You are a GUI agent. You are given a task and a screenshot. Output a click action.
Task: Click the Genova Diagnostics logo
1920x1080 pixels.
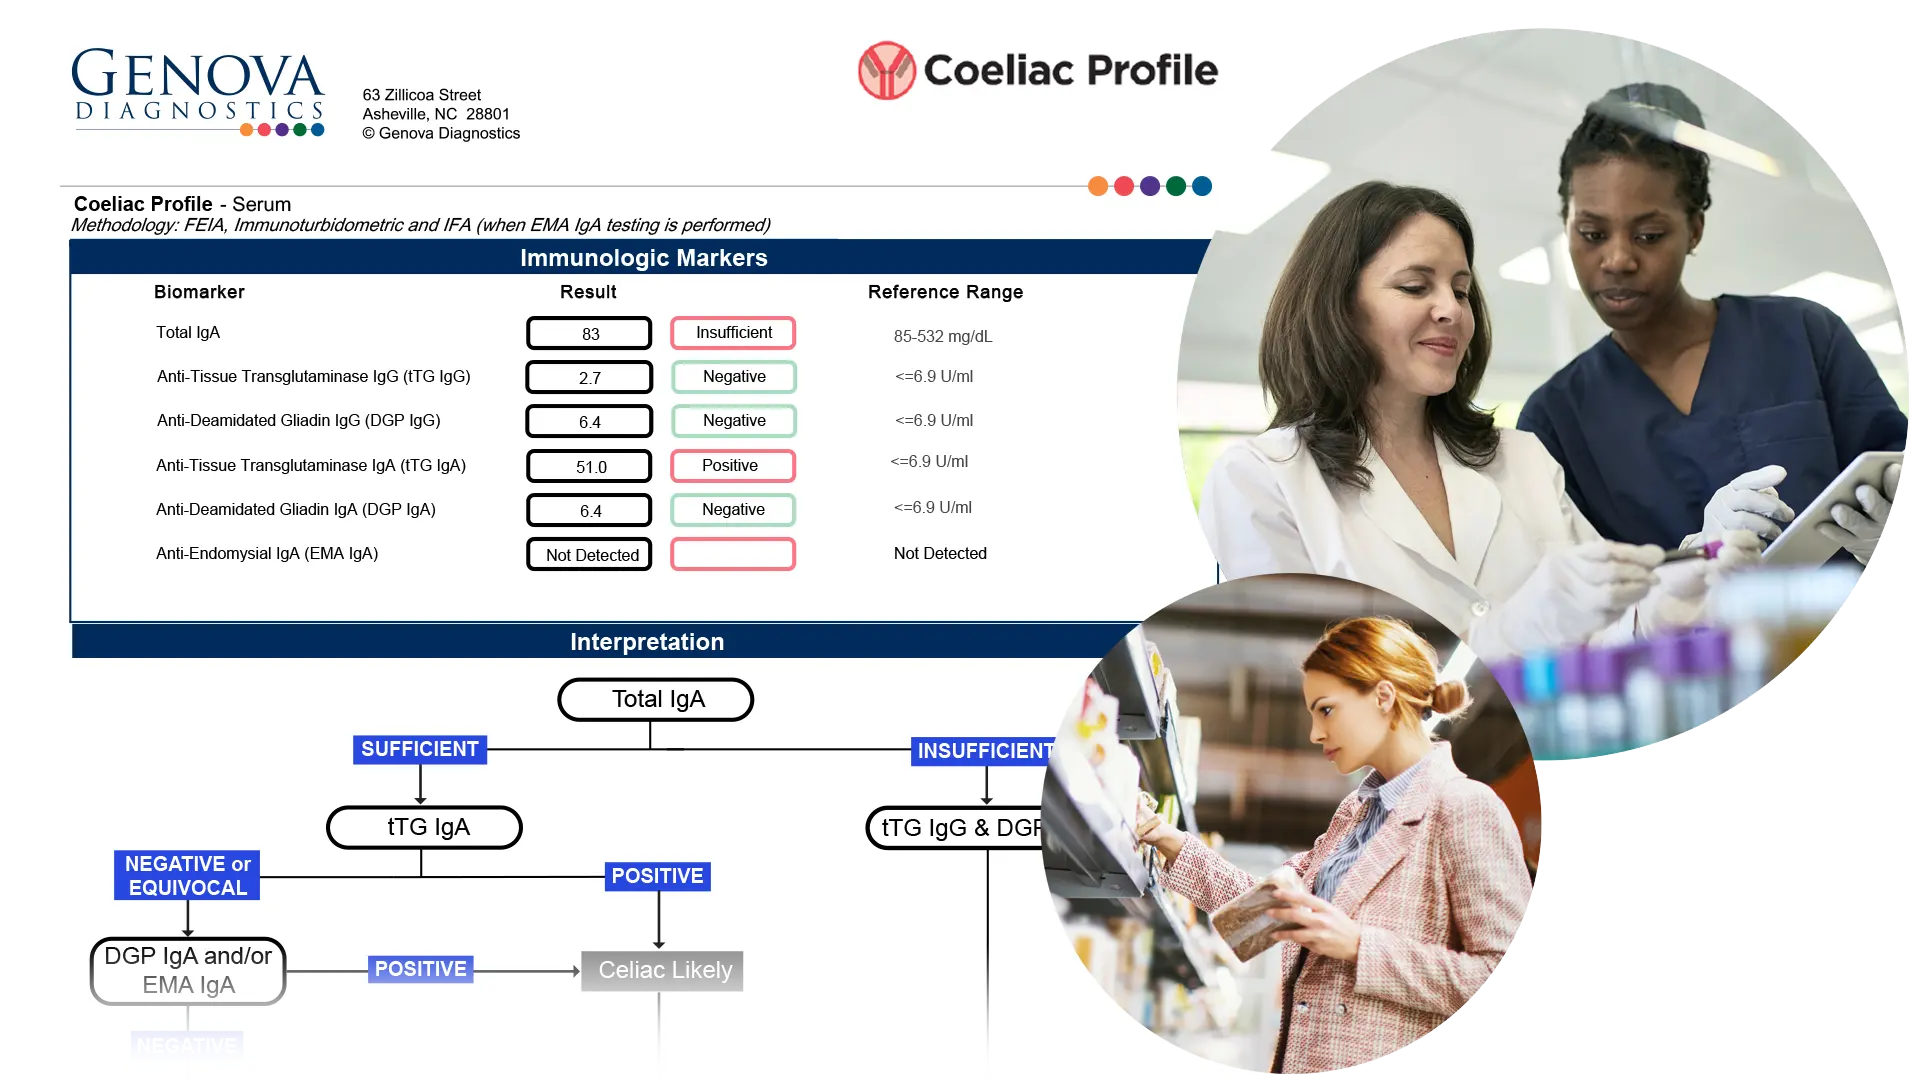[x=198, y=92]
